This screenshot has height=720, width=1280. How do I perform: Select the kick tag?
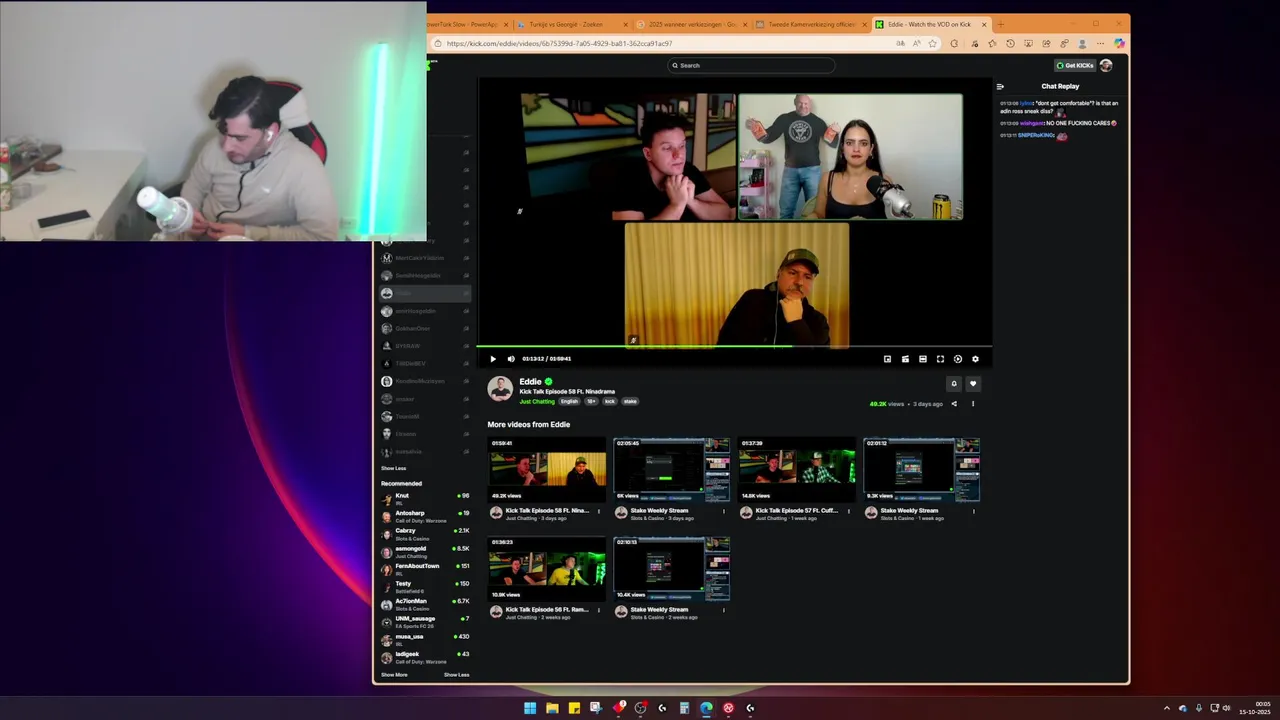(610, 401)
